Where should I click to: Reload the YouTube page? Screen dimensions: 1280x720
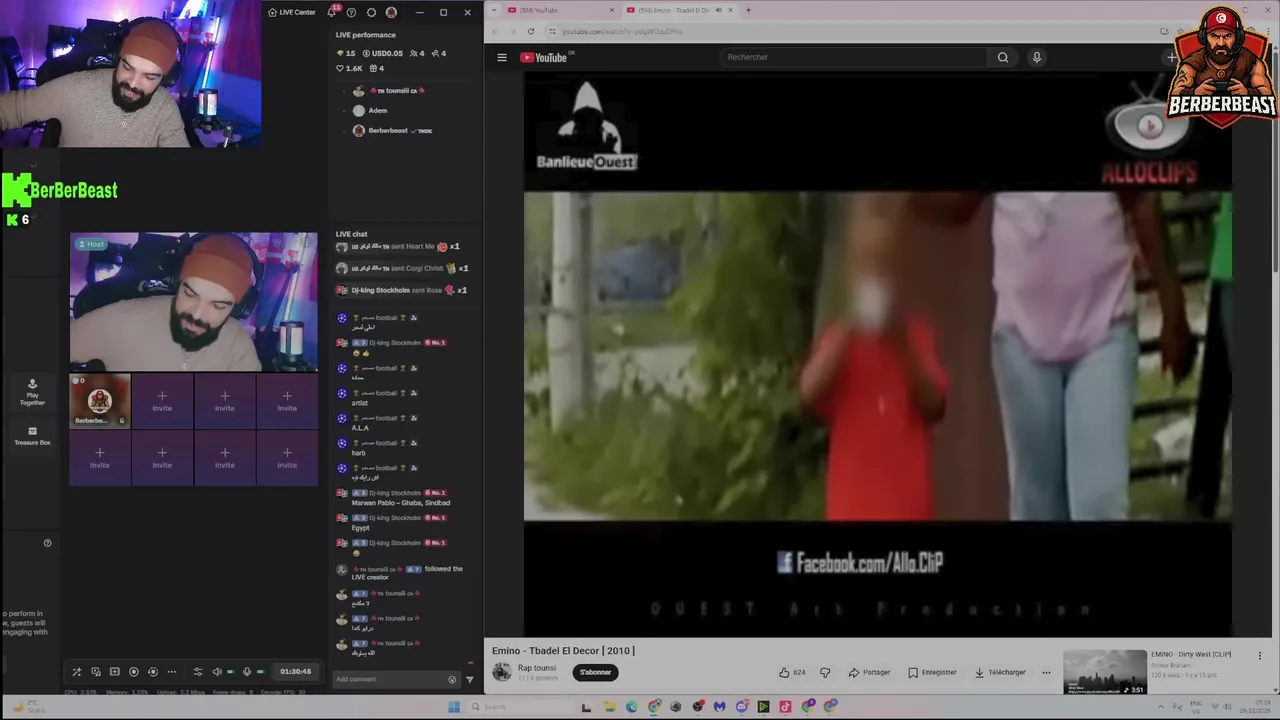(531, 31)
